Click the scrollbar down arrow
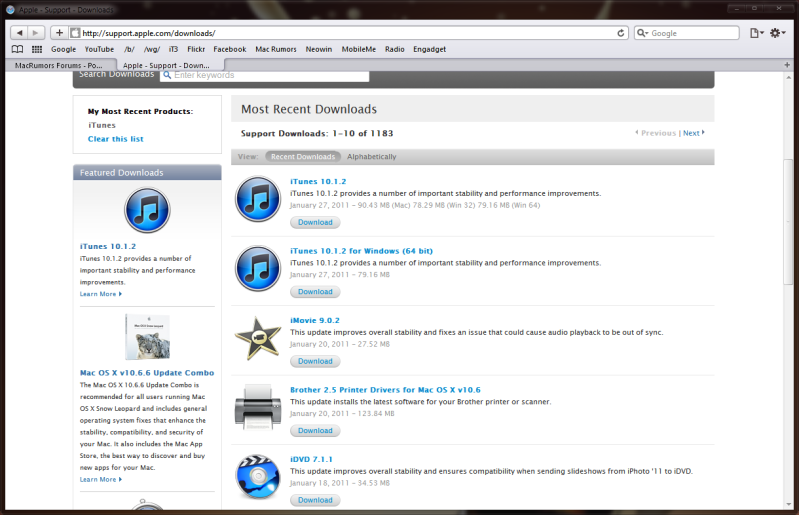The image size is (799, 515). [x=788, y=504]
